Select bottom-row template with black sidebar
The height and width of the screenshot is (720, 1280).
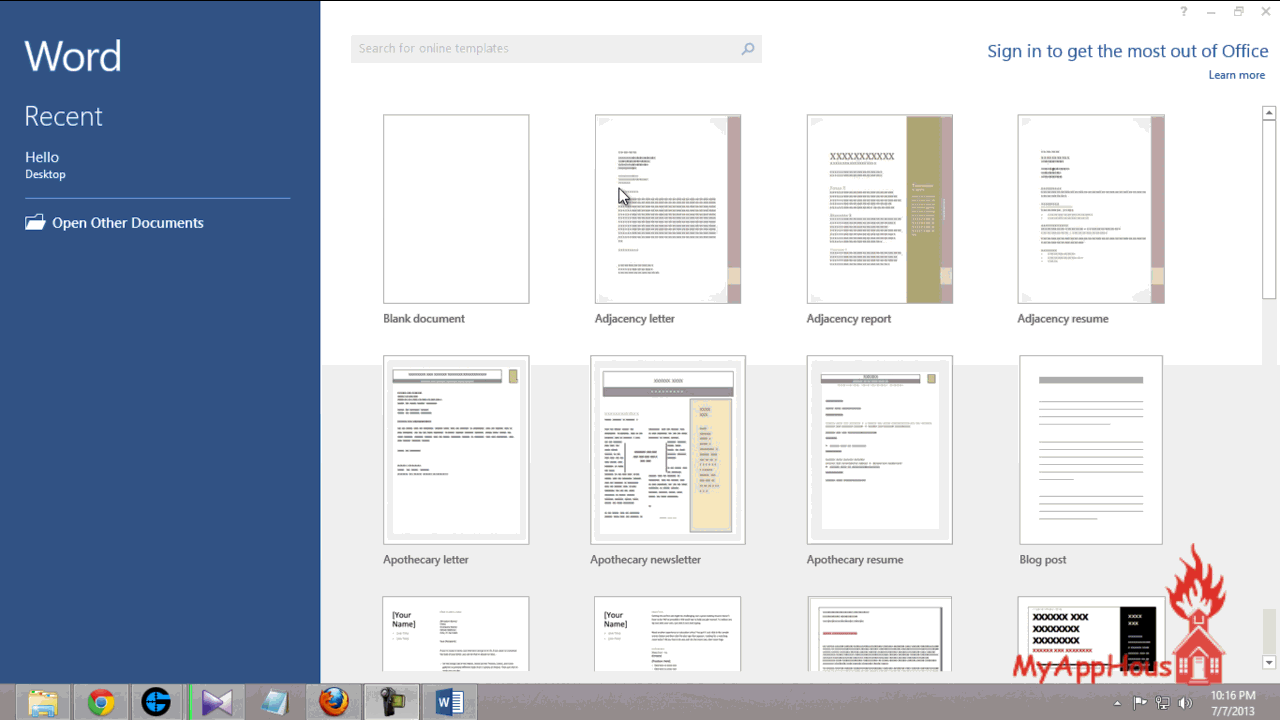coord(1091,633)
